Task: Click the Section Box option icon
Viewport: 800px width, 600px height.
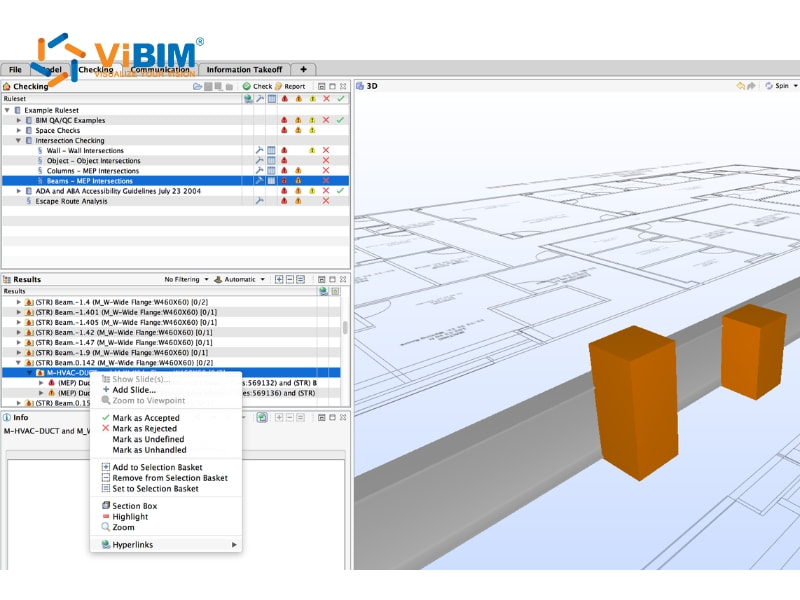Action: coord(105,505)
